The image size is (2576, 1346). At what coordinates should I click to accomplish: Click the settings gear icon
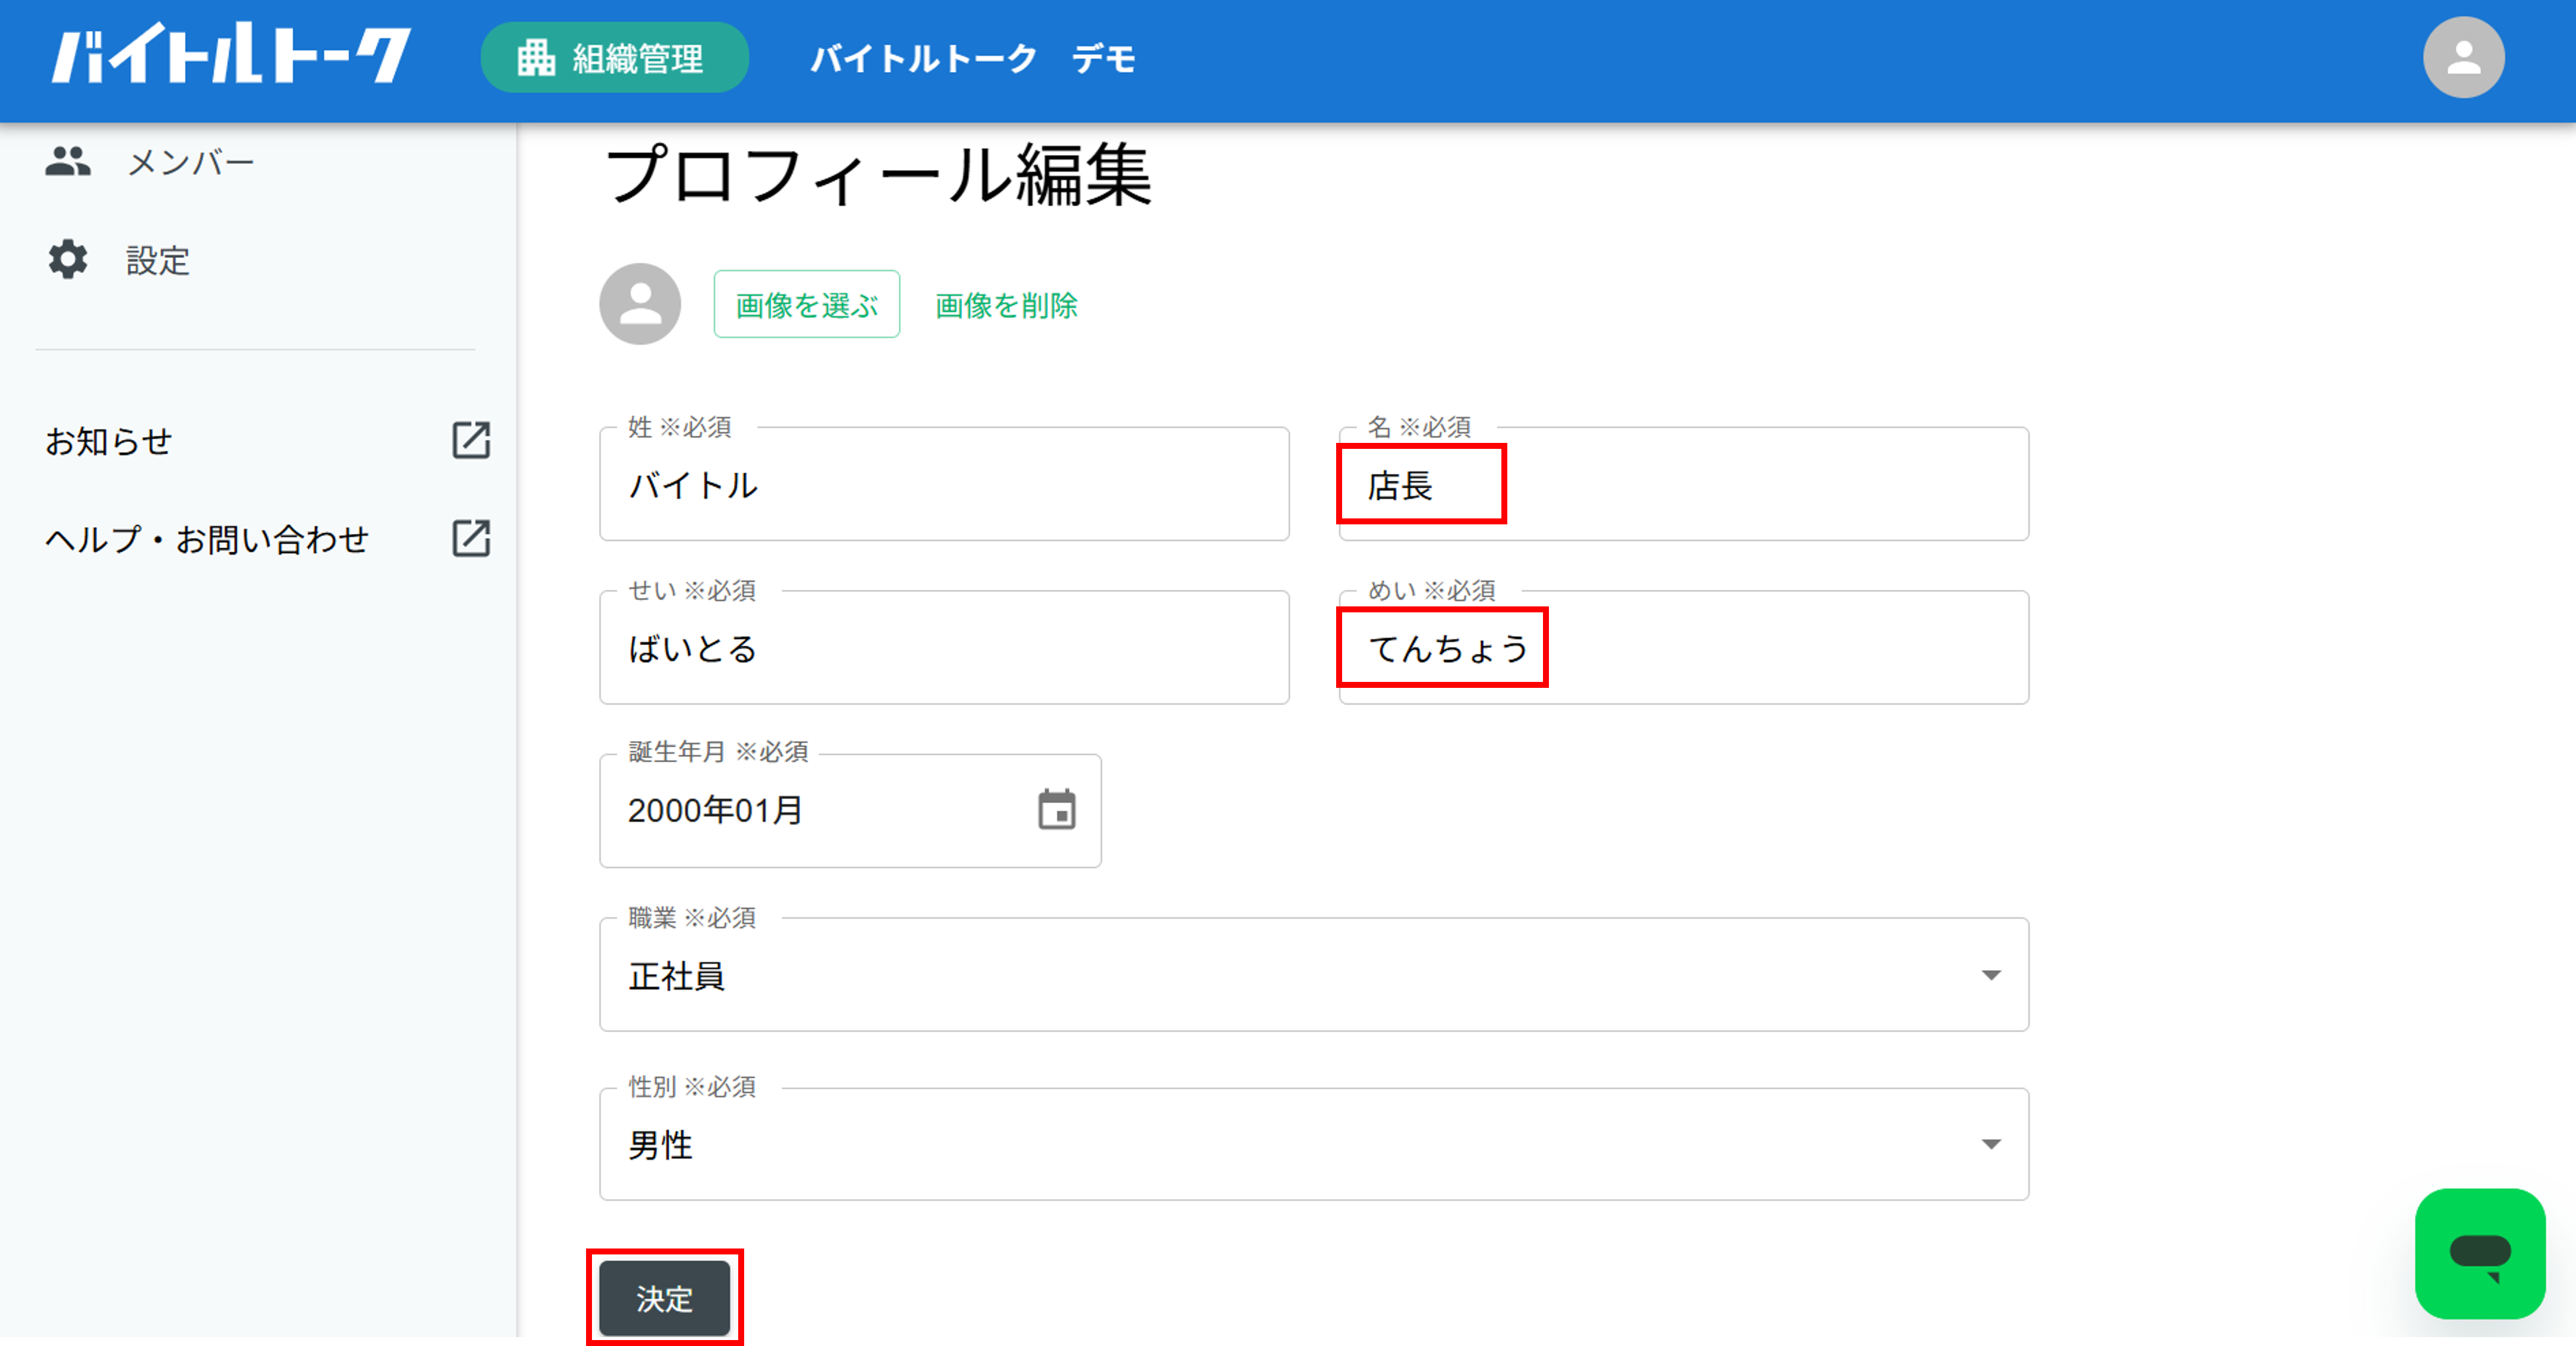click(68, 260)
